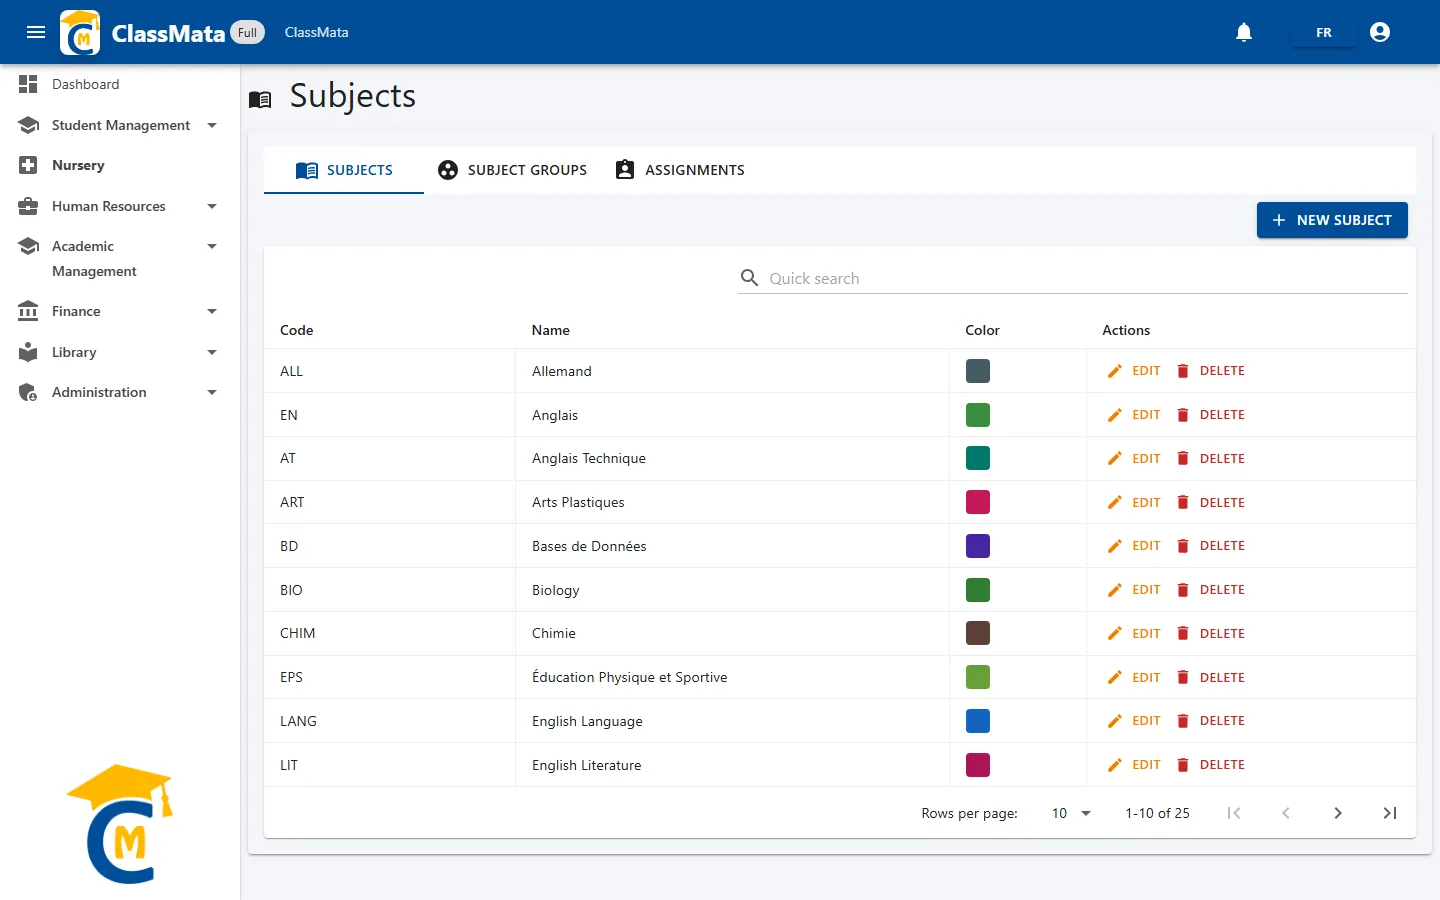Click the trash icon for Anglais
Screen dimensions: 1440x900
1183,415
